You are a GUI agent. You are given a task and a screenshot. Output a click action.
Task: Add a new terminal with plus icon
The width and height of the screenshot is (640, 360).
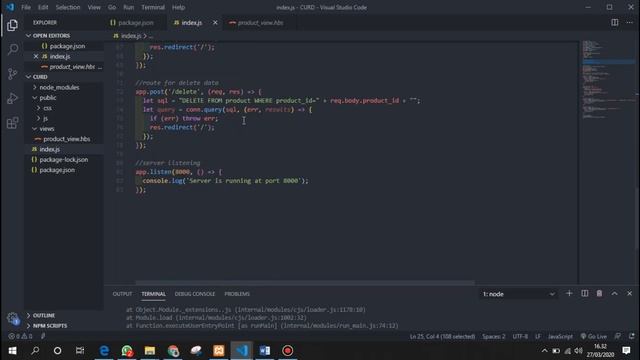coord(569,293)
